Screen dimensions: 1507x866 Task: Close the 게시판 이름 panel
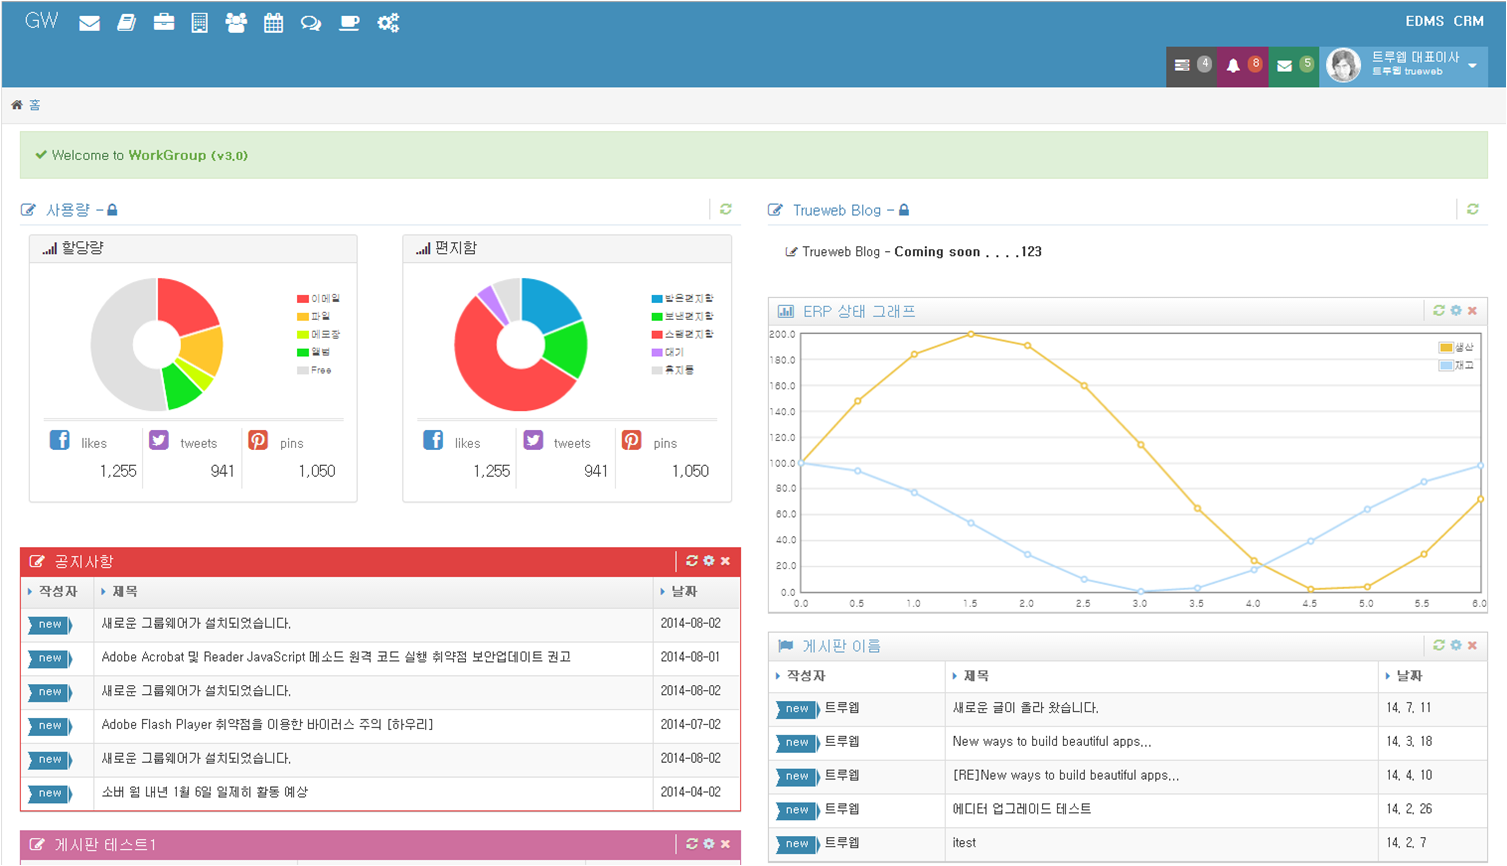1472,645
